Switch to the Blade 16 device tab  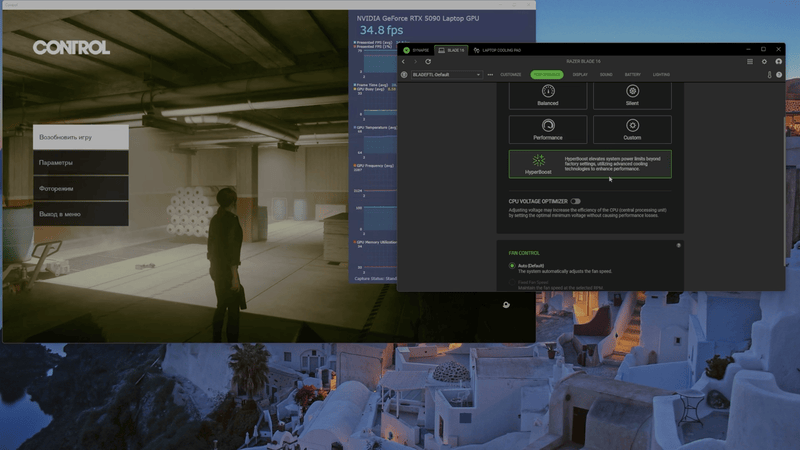(452, 50)
